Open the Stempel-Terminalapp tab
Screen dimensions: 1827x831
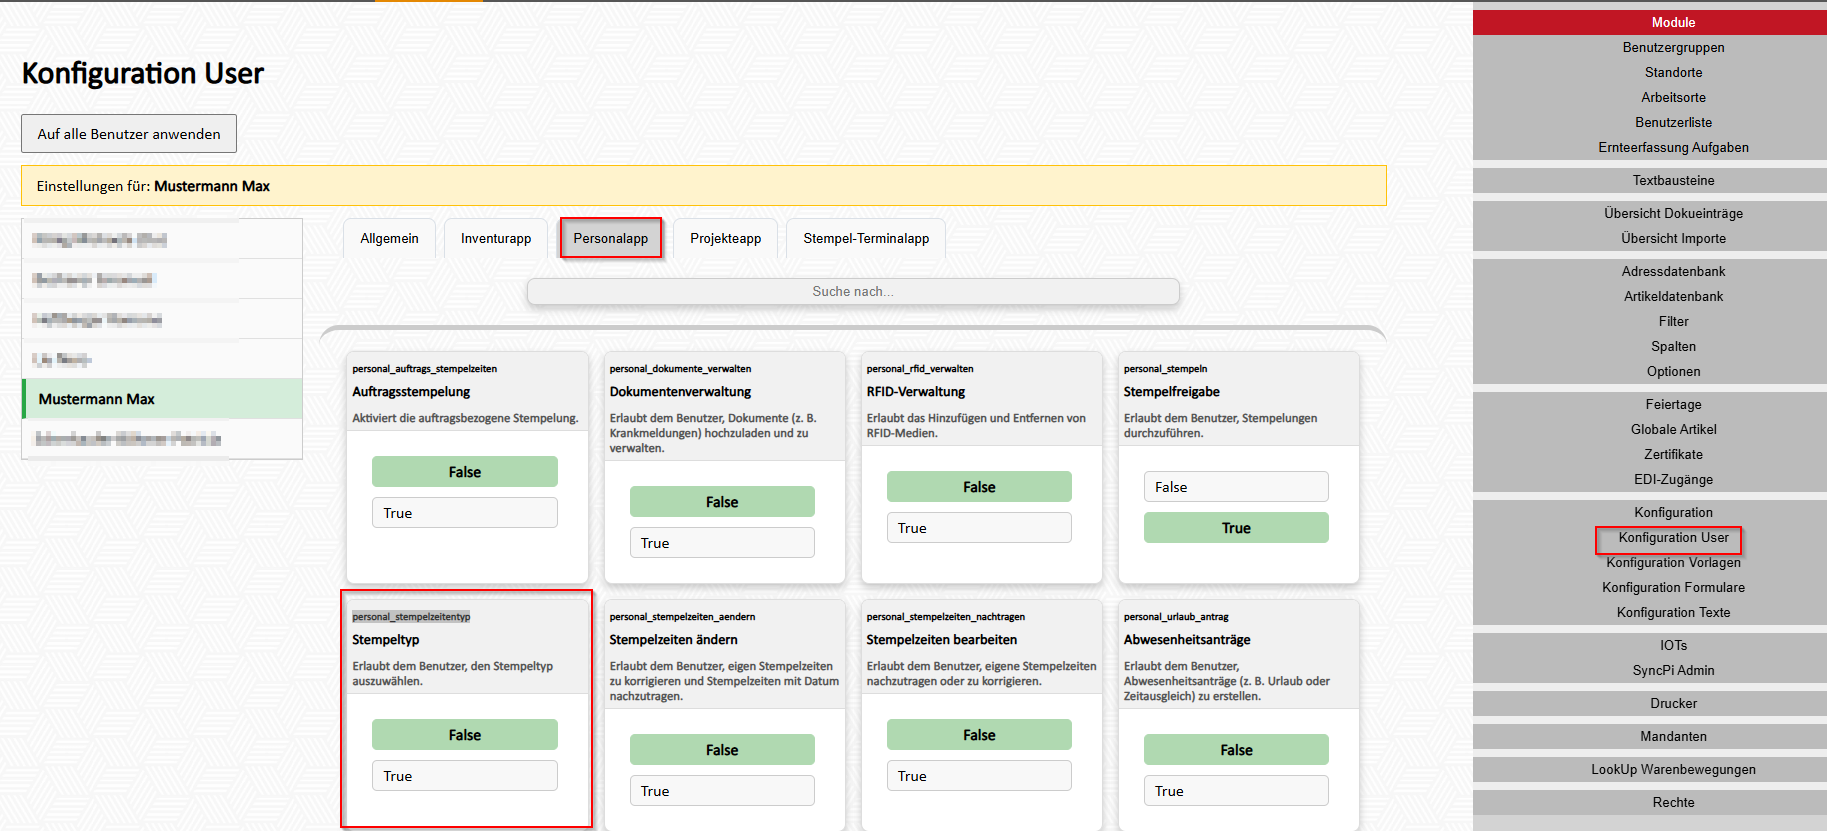click(866, 238)
